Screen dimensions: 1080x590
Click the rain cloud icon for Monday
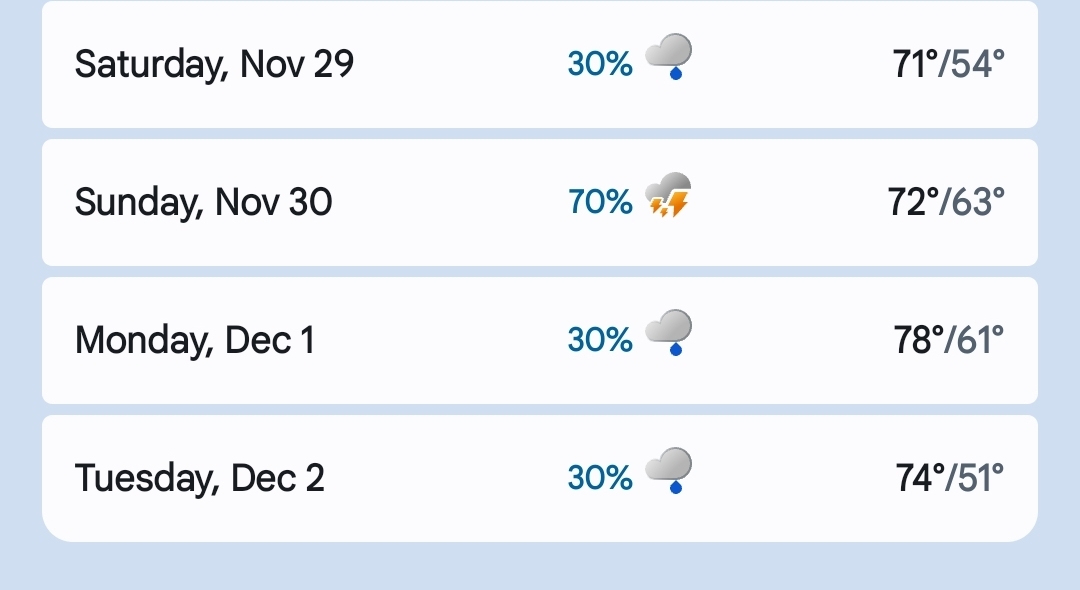tap(669, 334)
